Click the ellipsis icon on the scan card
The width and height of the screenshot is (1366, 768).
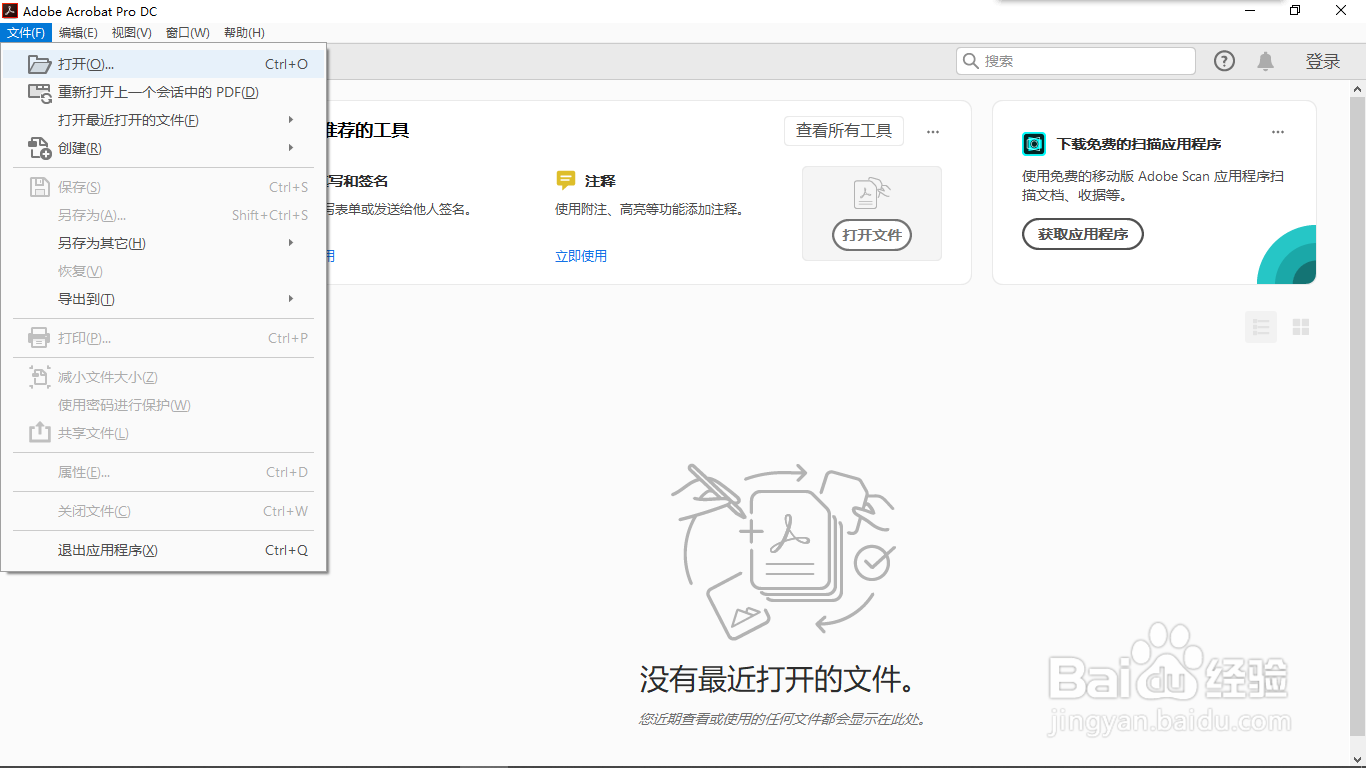tap(1277, 131)
